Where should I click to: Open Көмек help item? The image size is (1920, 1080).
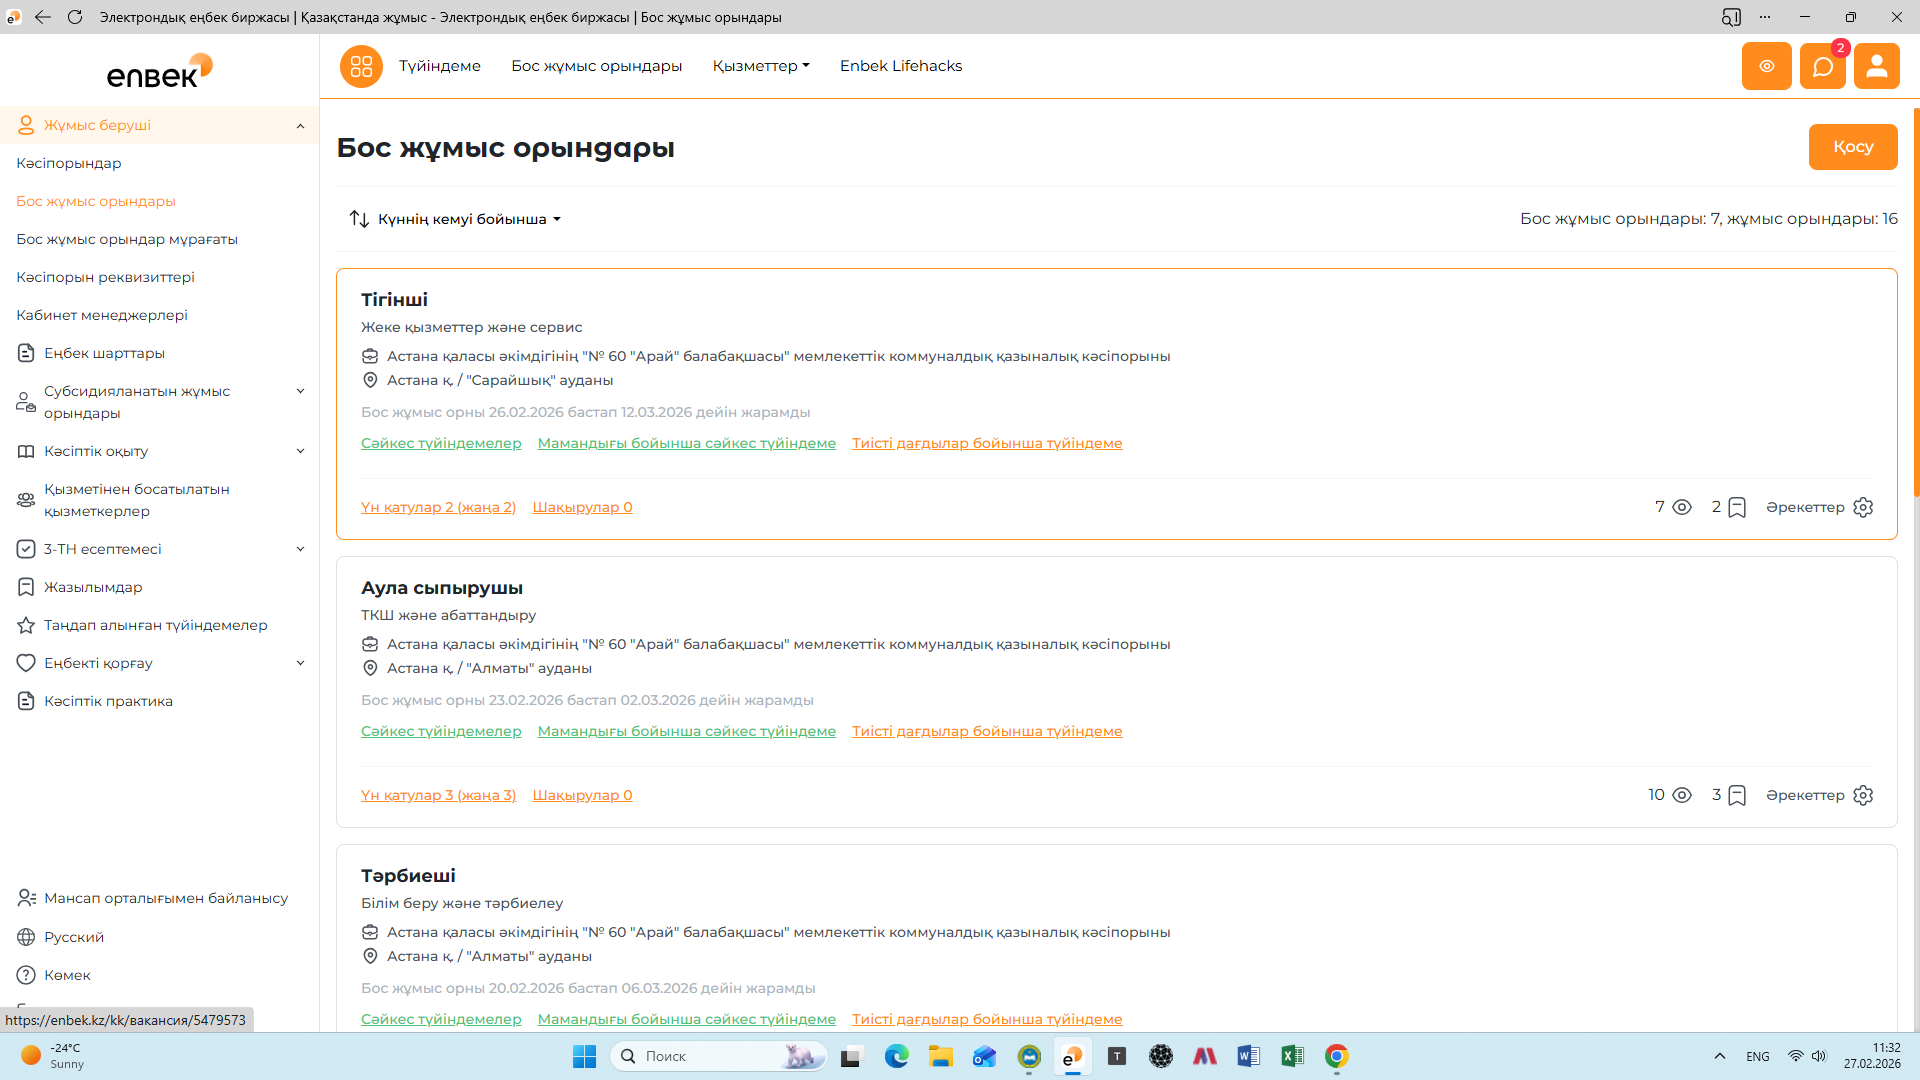[x=67, y=975]
